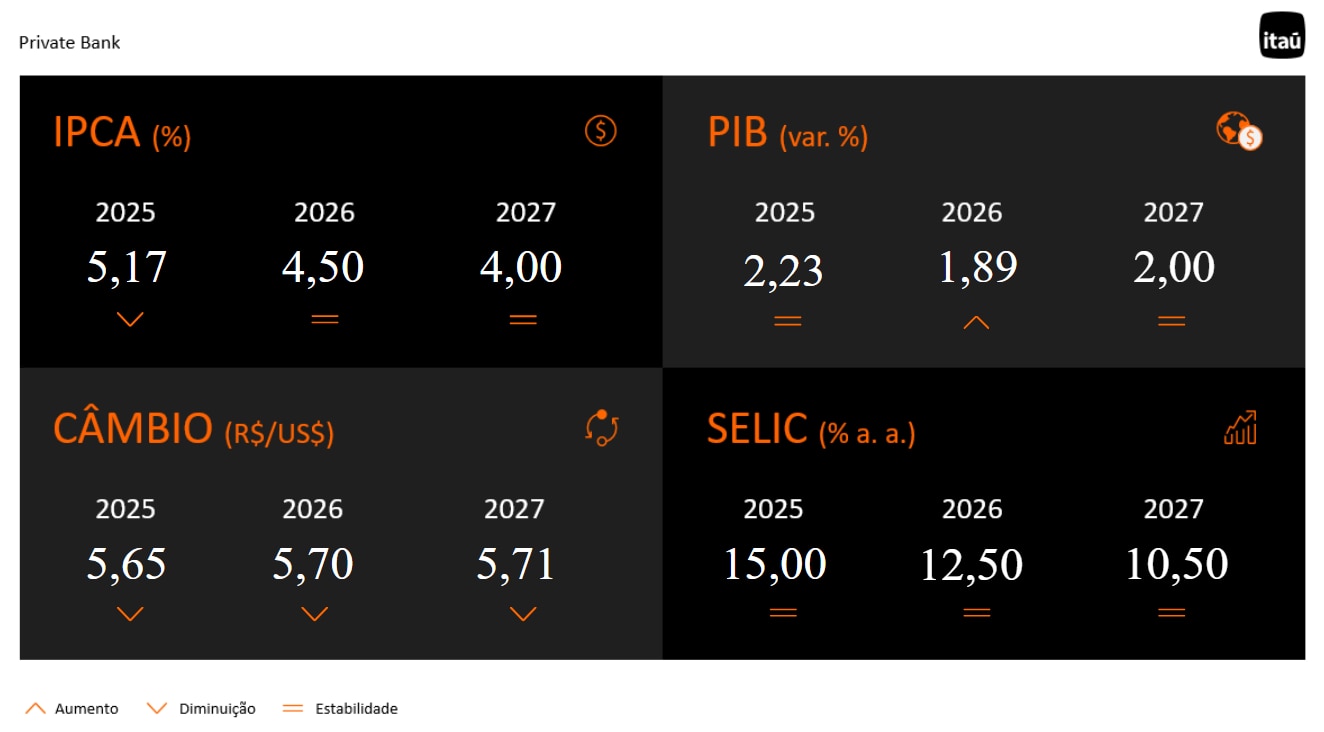This screenshot has height=732, width=1324.
Task: Click the Estabilidade legend label
Action: pyautogui.click(x=356, y=709)
